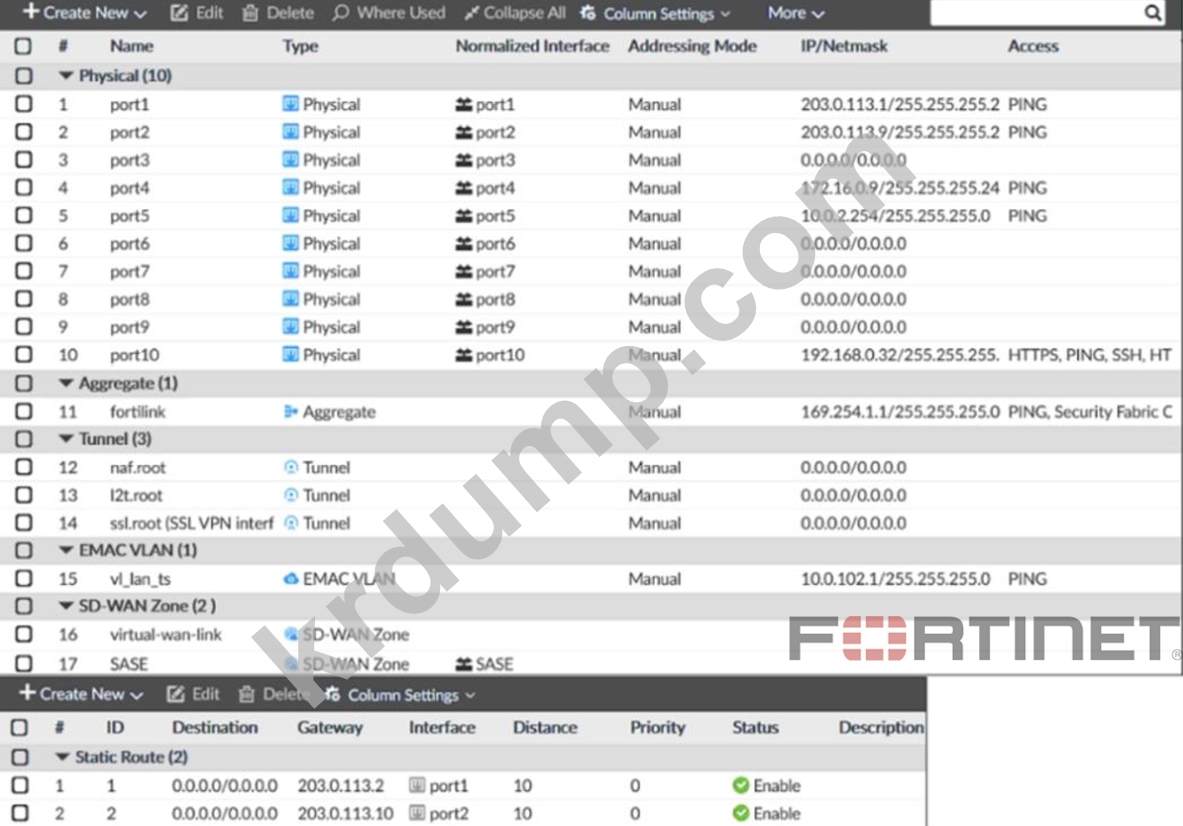Click the search magnifier icon
Viewport: 1183px width, 826px height.
click(x=1153, y=13)
